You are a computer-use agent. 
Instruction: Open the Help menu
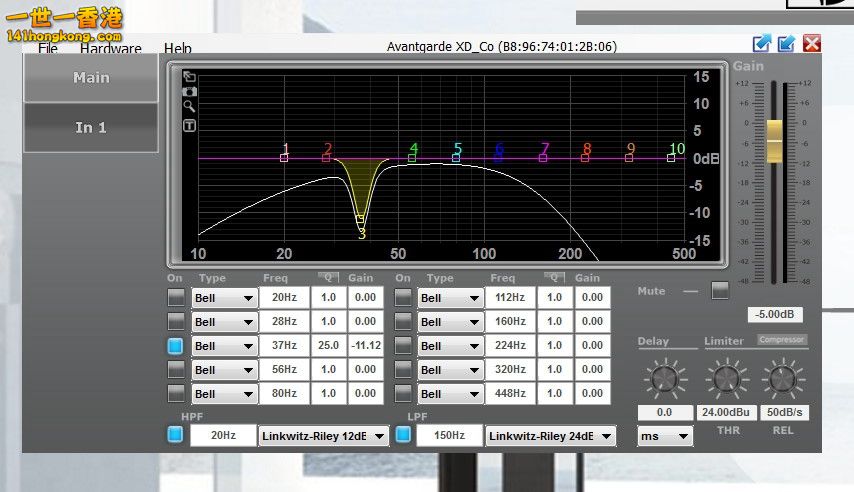point(178,48)
